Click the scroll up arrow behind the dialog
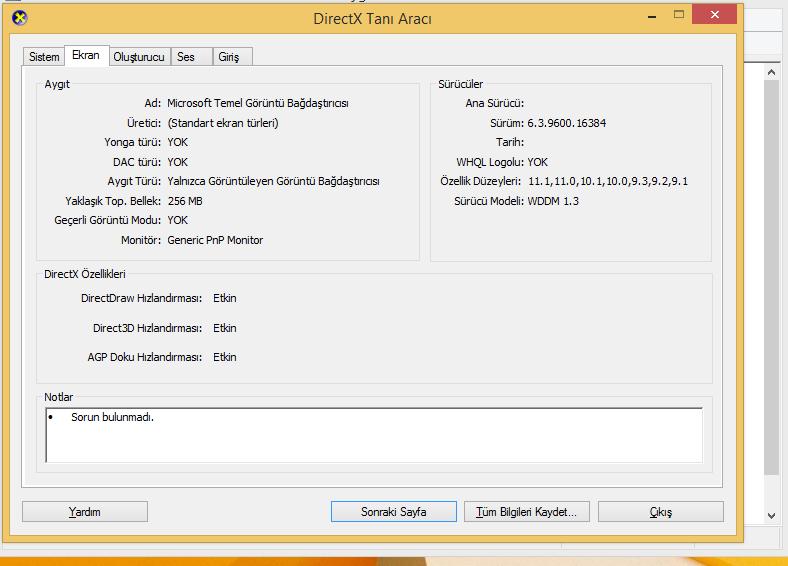The height and width of the screenshot is (566, 788). 771,72
